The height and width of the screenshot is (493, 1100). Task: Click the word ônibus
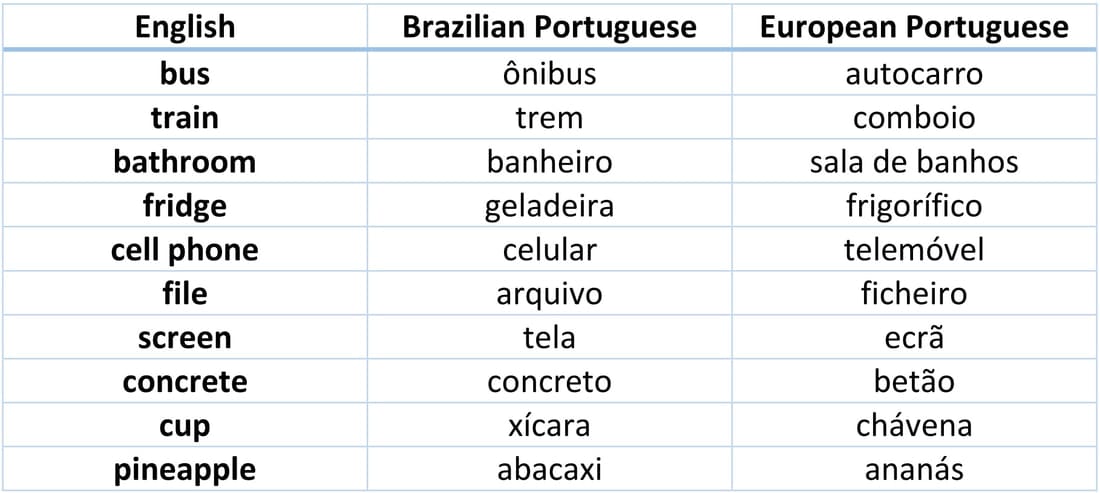pos(549,74)
